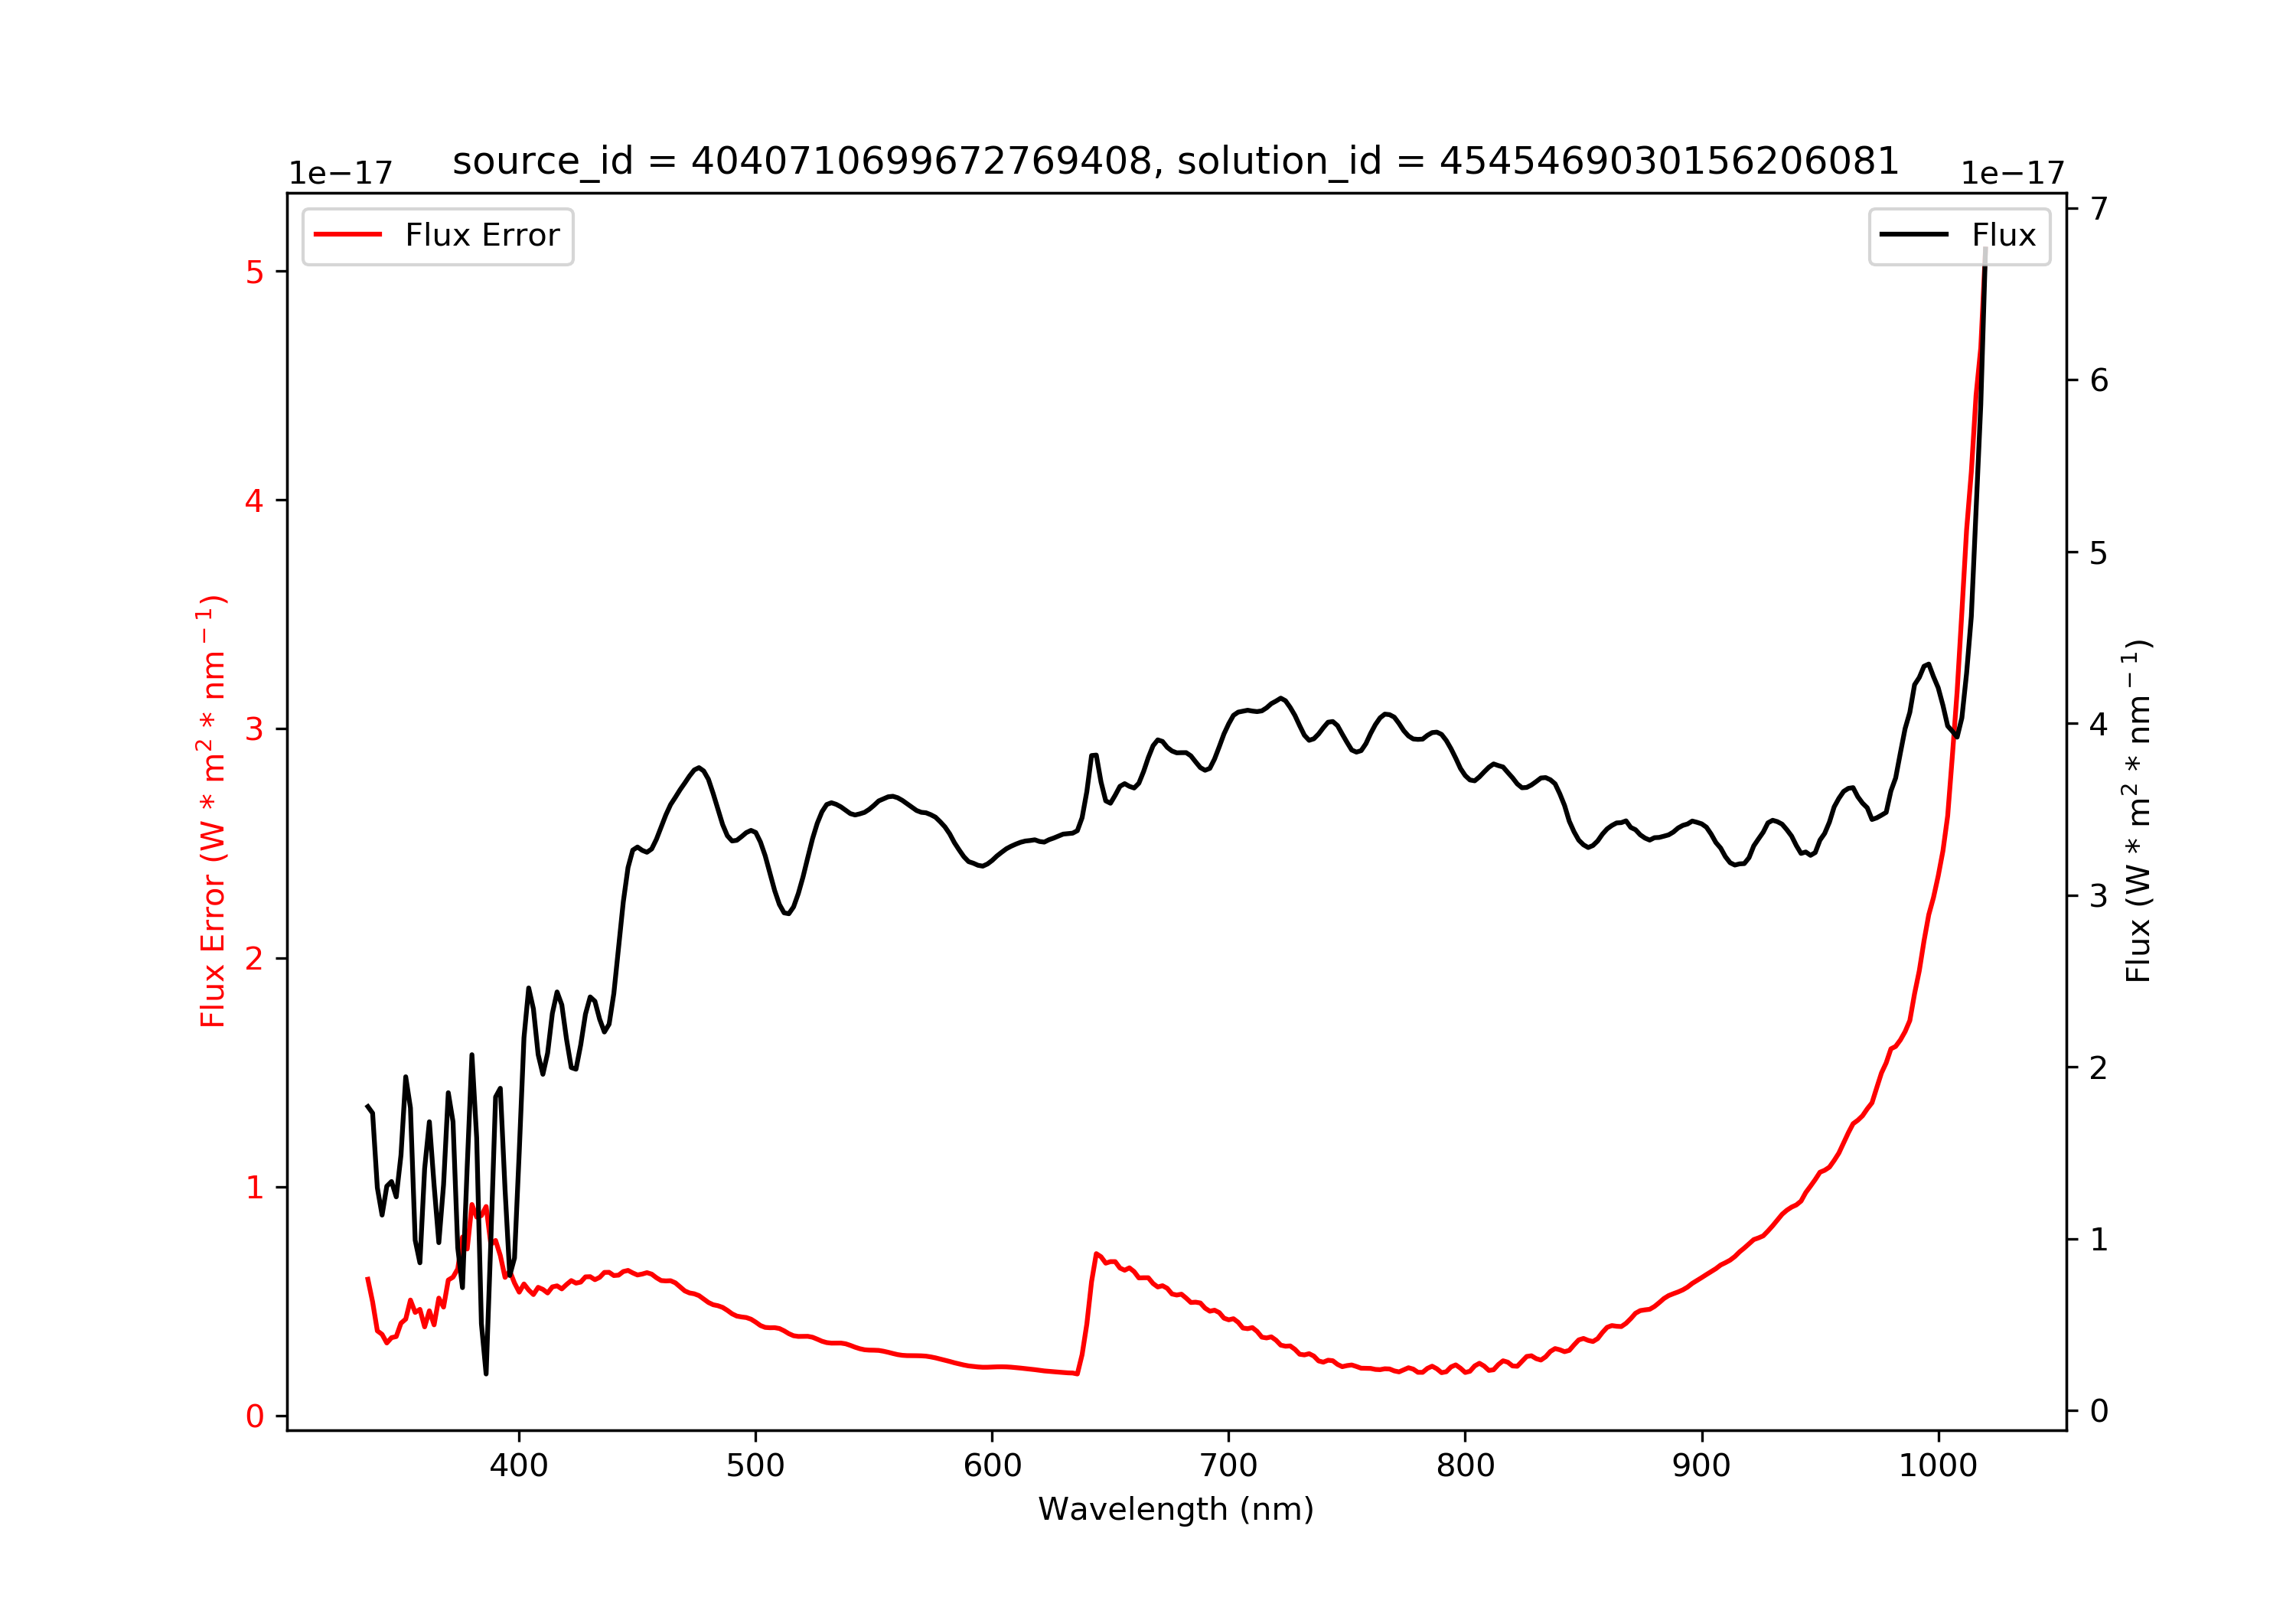
Task: Click the black Flux legend line
Action: coord(1914,235)
